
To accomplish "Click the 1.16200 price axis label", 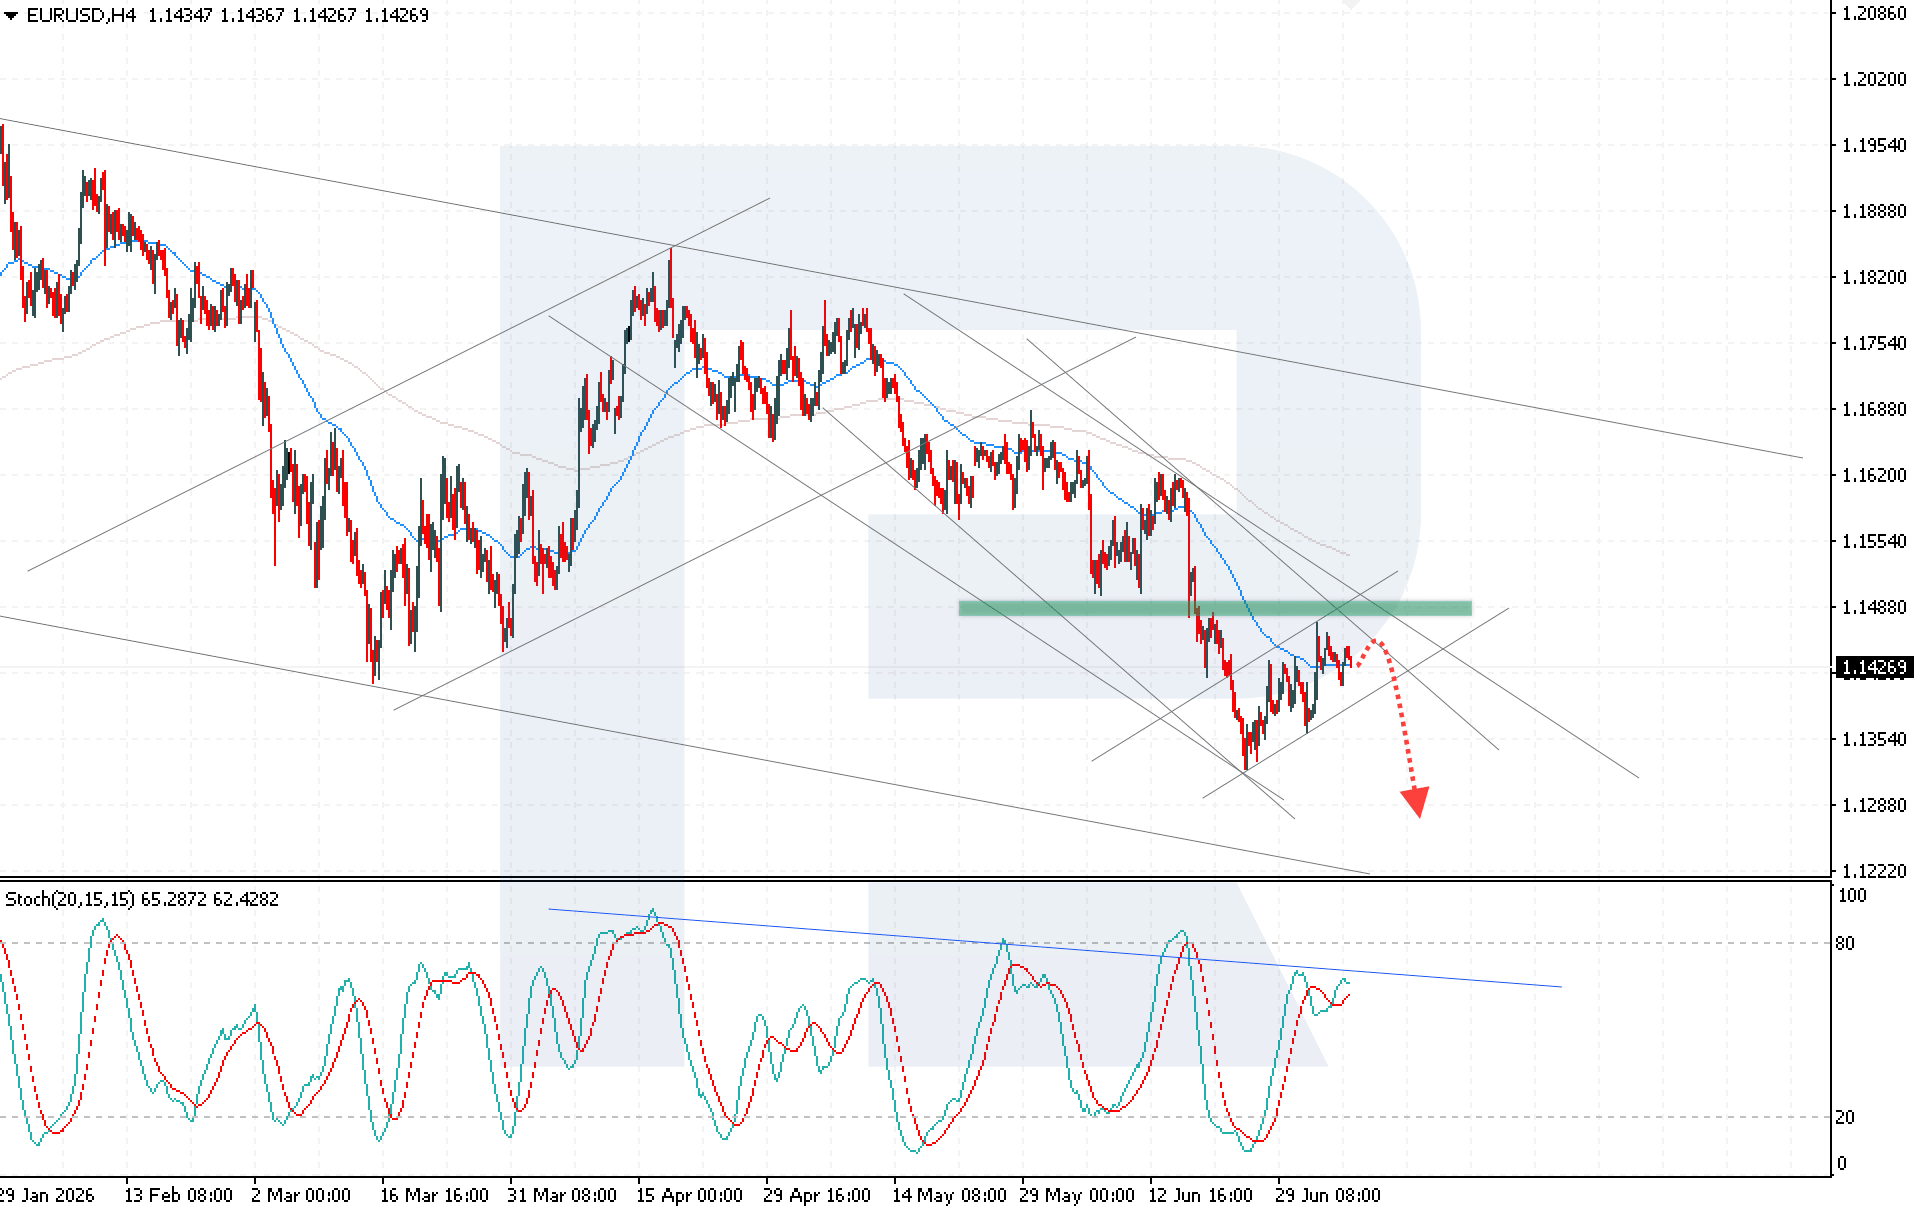I will (x=1874, y=476).
